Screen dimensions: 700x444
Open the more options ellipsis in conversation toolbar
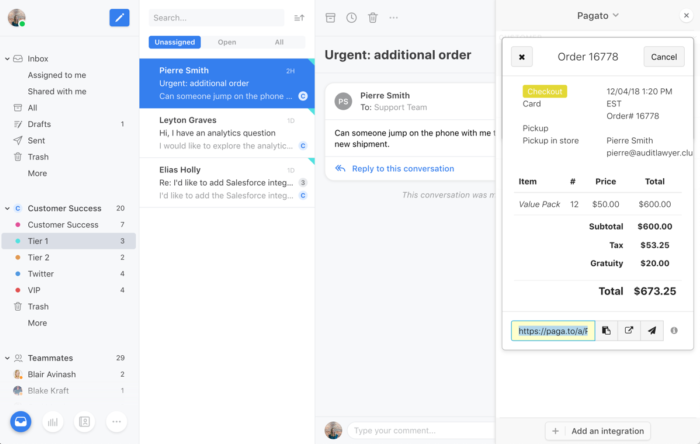[393, 18]
